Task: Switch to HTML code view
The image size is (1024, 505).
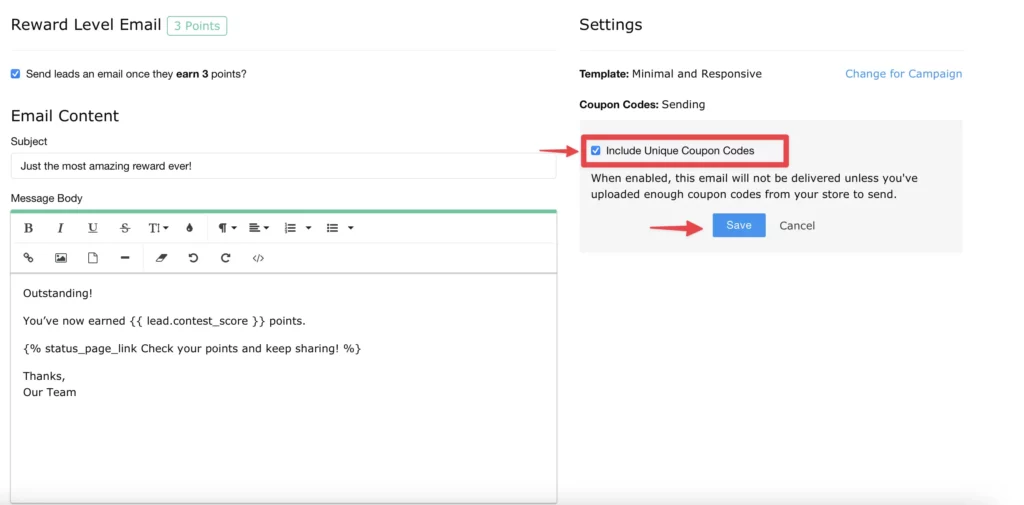Action: click(x=258, y=258)
